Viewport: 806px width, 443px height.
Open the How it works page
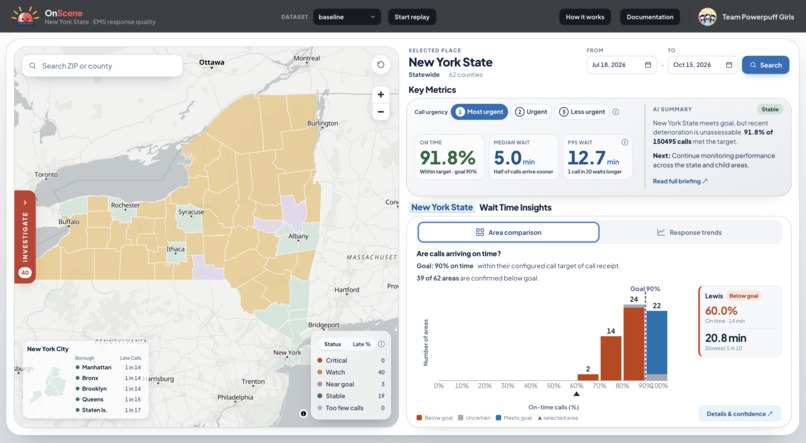tap(585, 17)
